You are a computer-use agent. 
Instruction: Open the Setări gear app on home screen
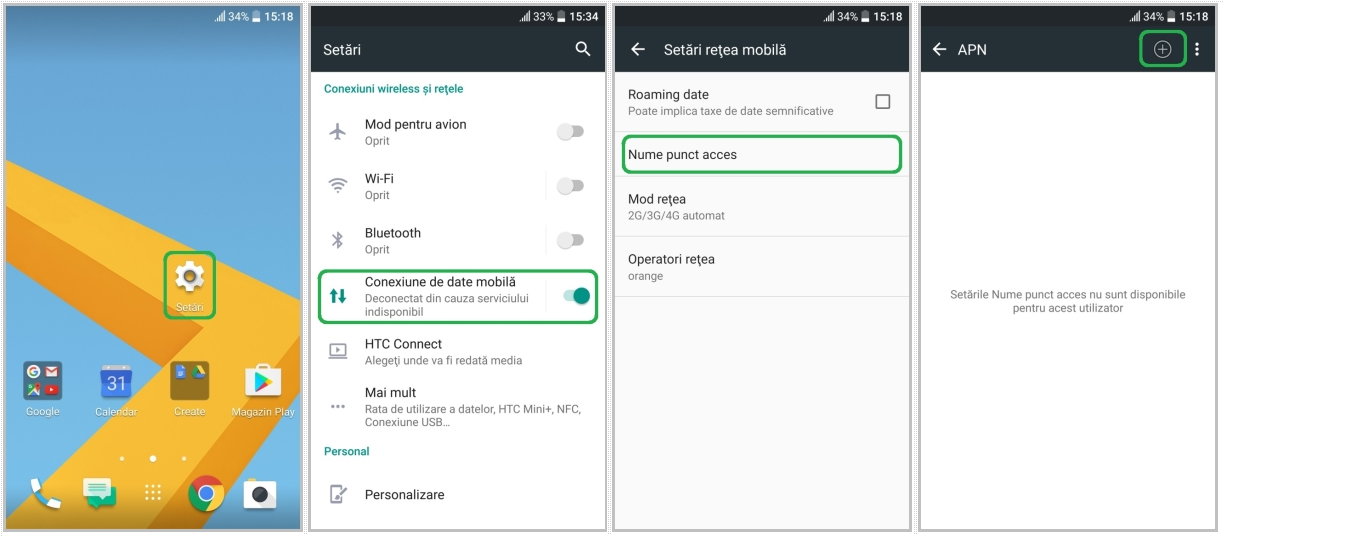click(189, 285)
